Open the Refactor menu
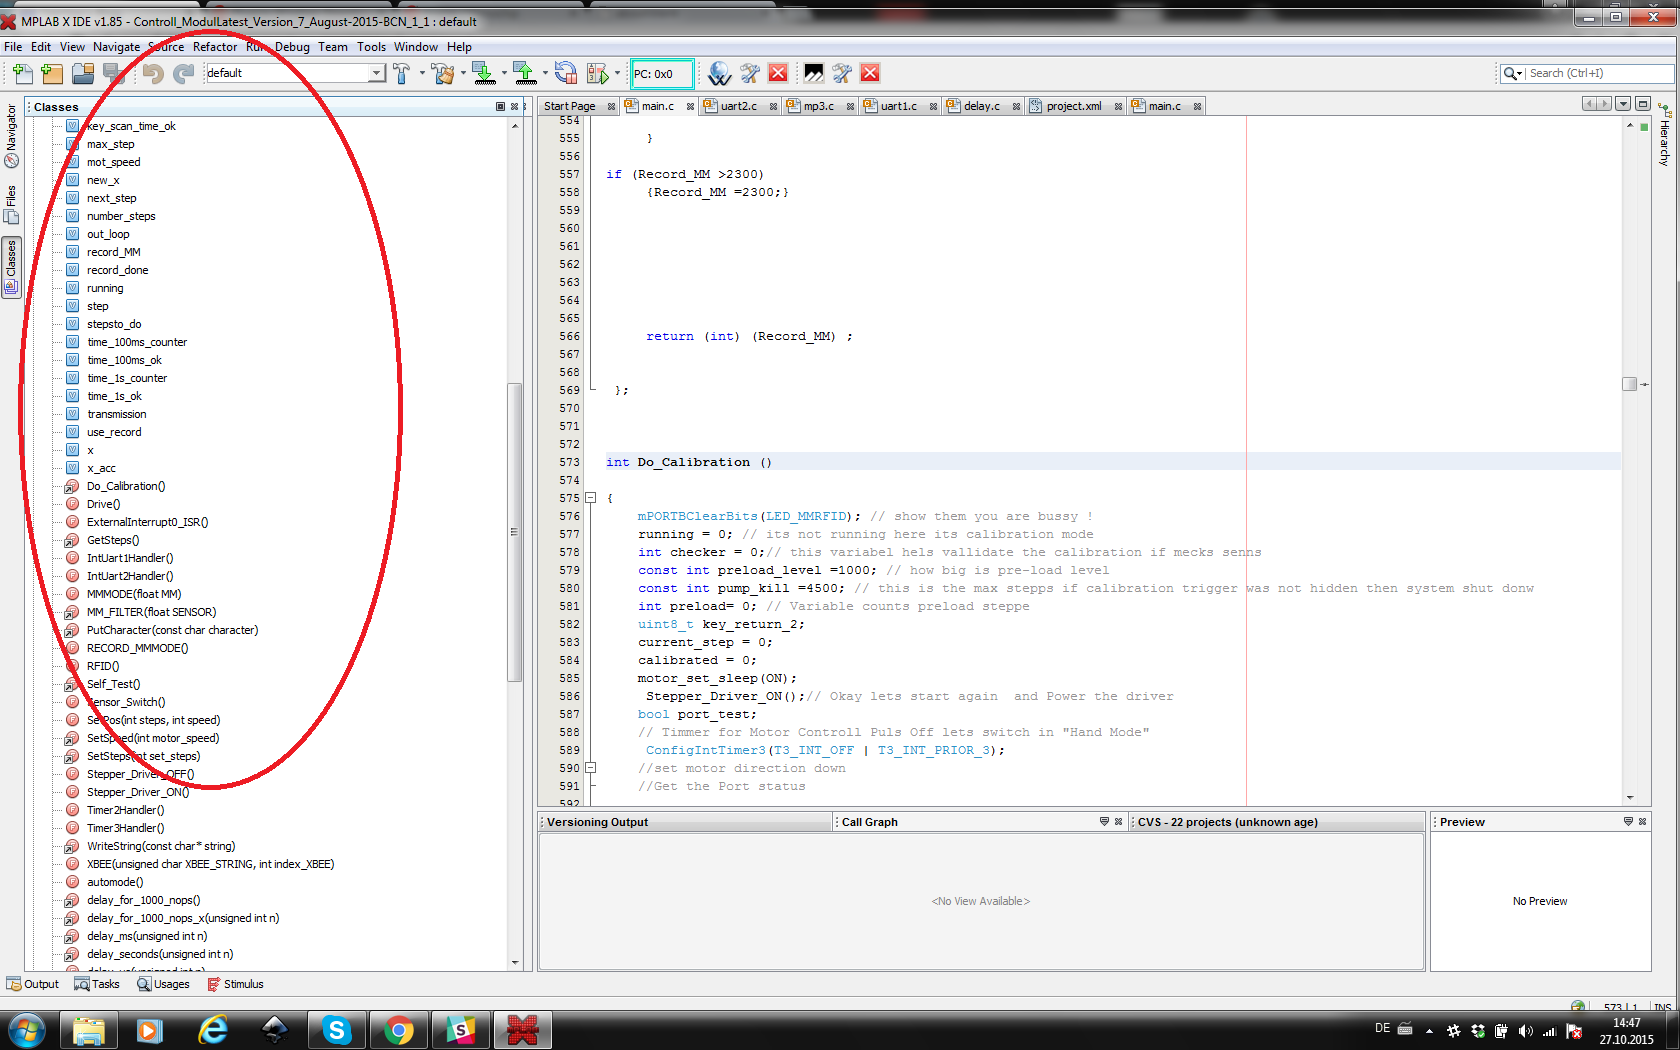Viewport: 1680px width, 1050px height. [x=215, y=47]
